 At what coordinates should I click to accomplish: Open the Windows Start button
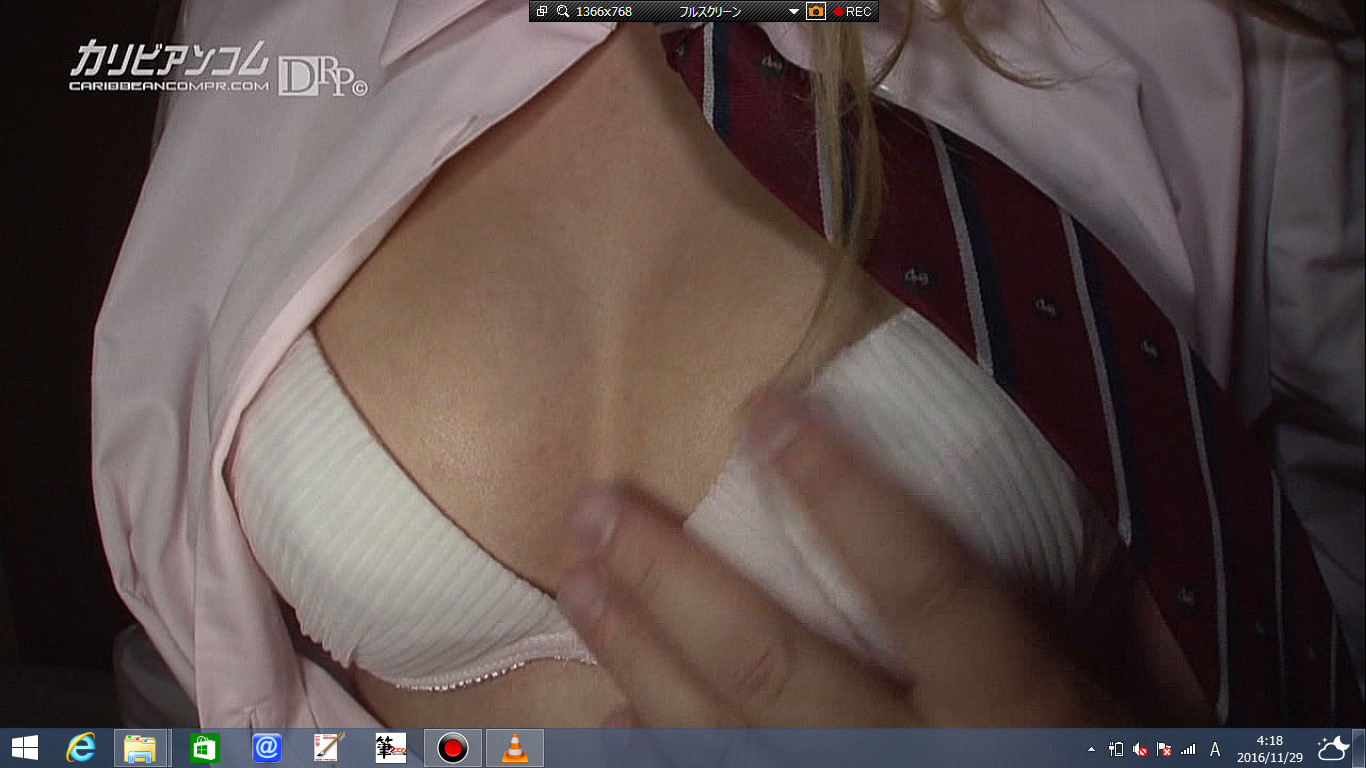coord(24,748)
